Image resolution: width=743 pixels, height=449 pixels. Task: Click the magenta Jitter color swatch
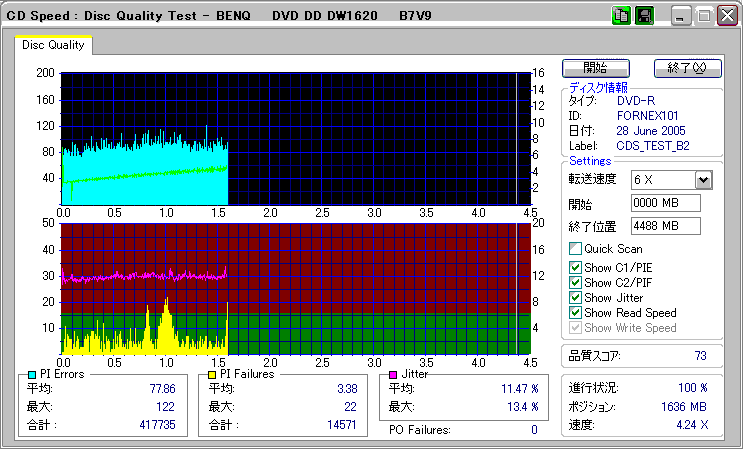coord(393,375)
